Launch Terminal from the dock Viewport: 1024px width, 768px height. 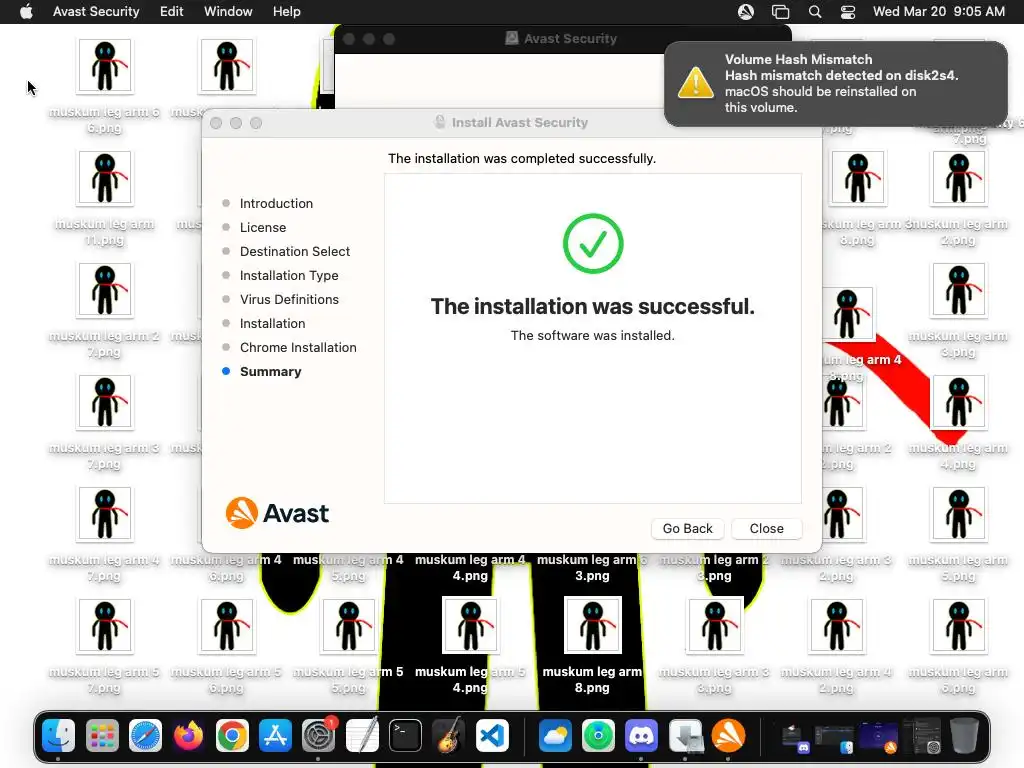tap(405, 736)
